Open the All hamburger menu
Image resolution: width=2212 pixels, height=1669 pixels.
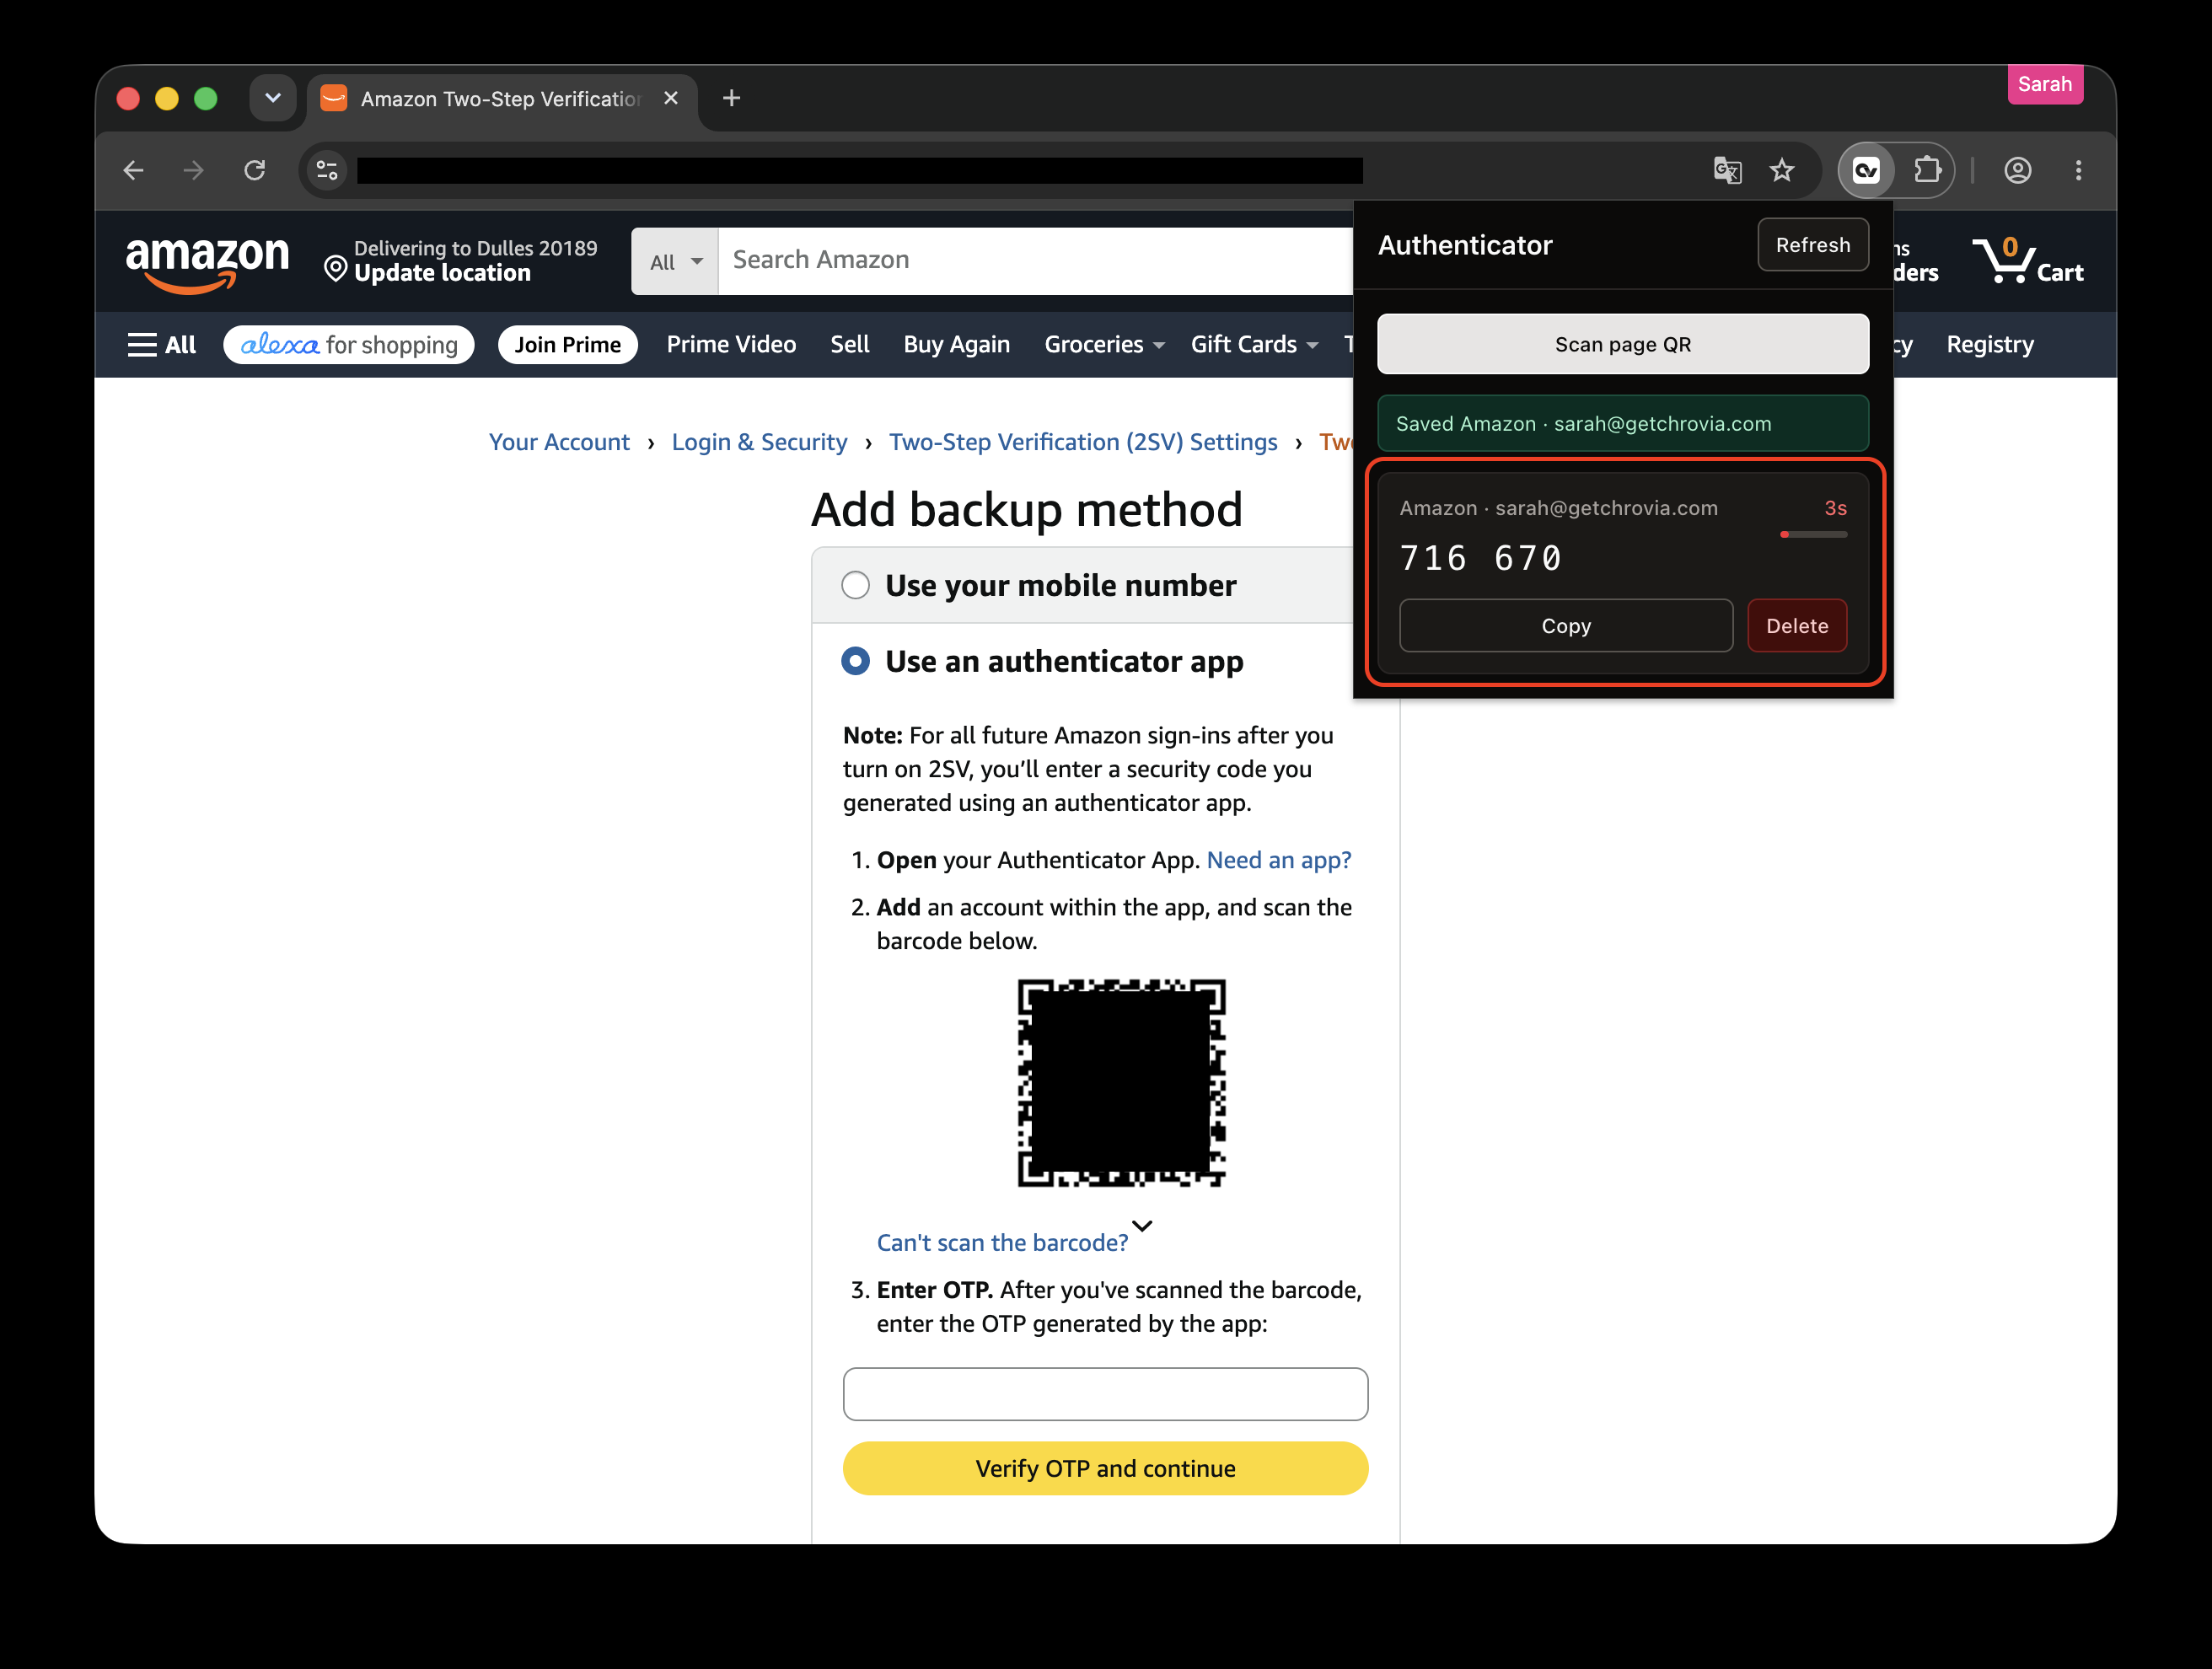pyautogui.click(x=162, y=345)
